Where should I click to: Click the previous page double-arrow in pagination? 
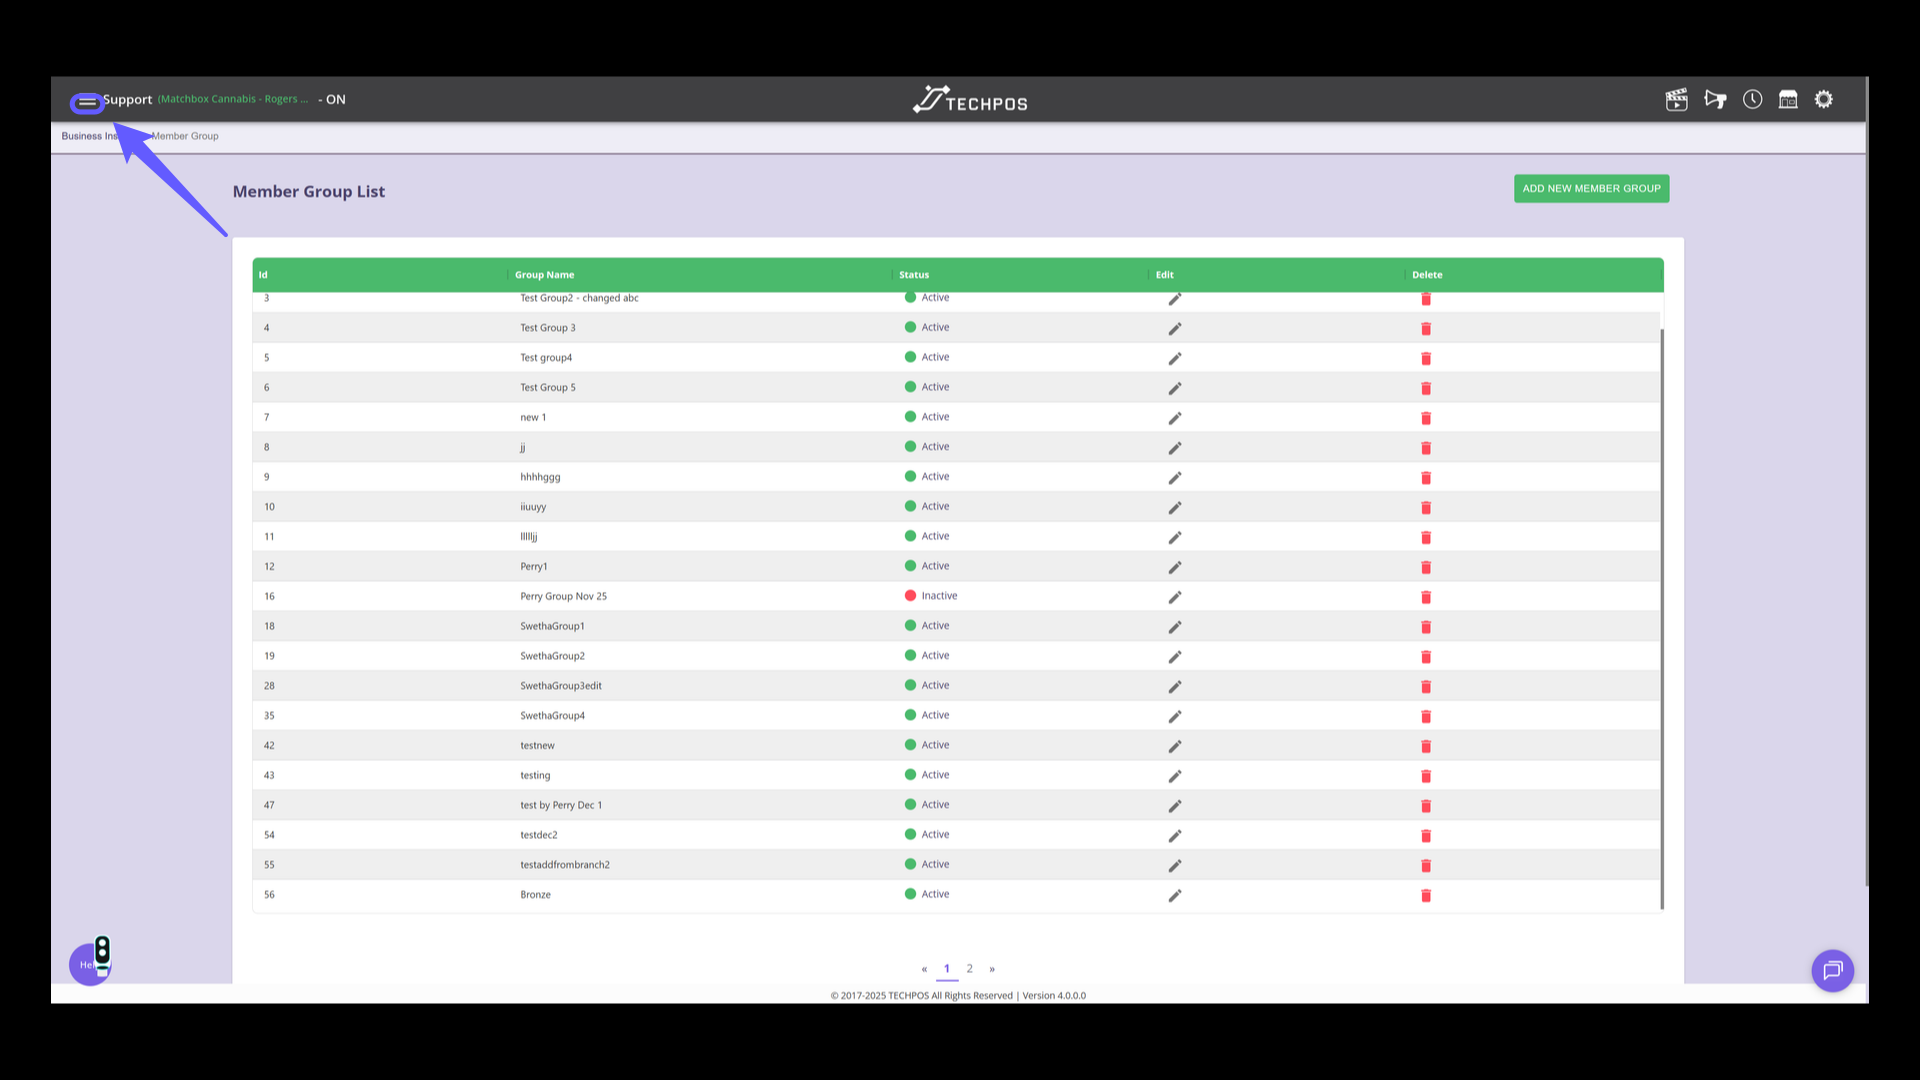coord(924,968)
